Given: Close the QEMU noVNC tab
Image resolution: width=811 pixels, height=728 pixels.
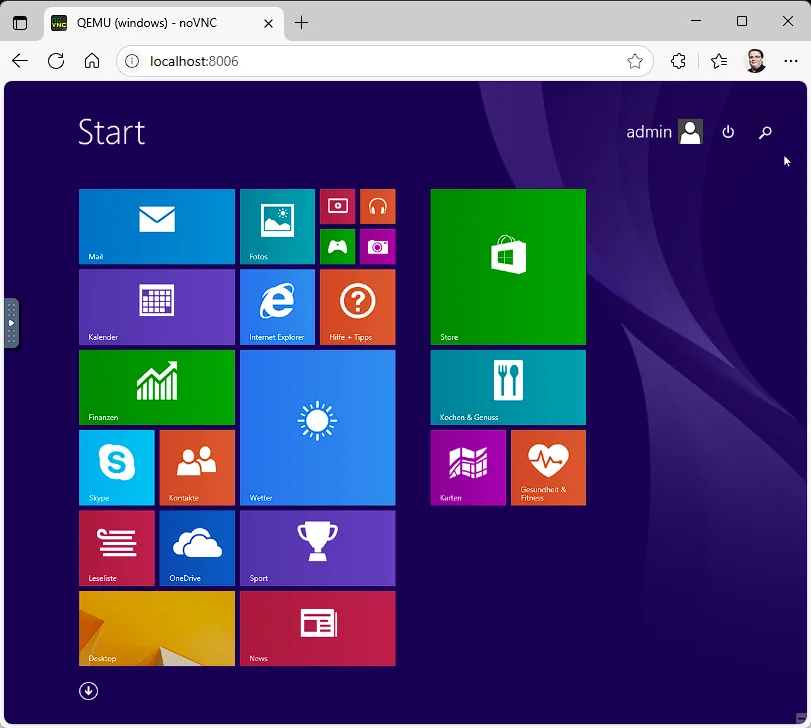Looking at the screenshot, I should pyautogui.click(x=268, y=23).
